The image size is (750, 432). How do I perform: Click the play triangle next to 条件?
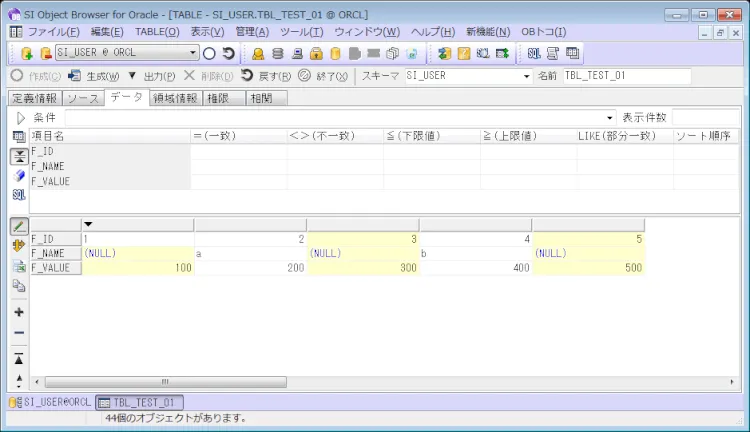click(x=21, y=118)
